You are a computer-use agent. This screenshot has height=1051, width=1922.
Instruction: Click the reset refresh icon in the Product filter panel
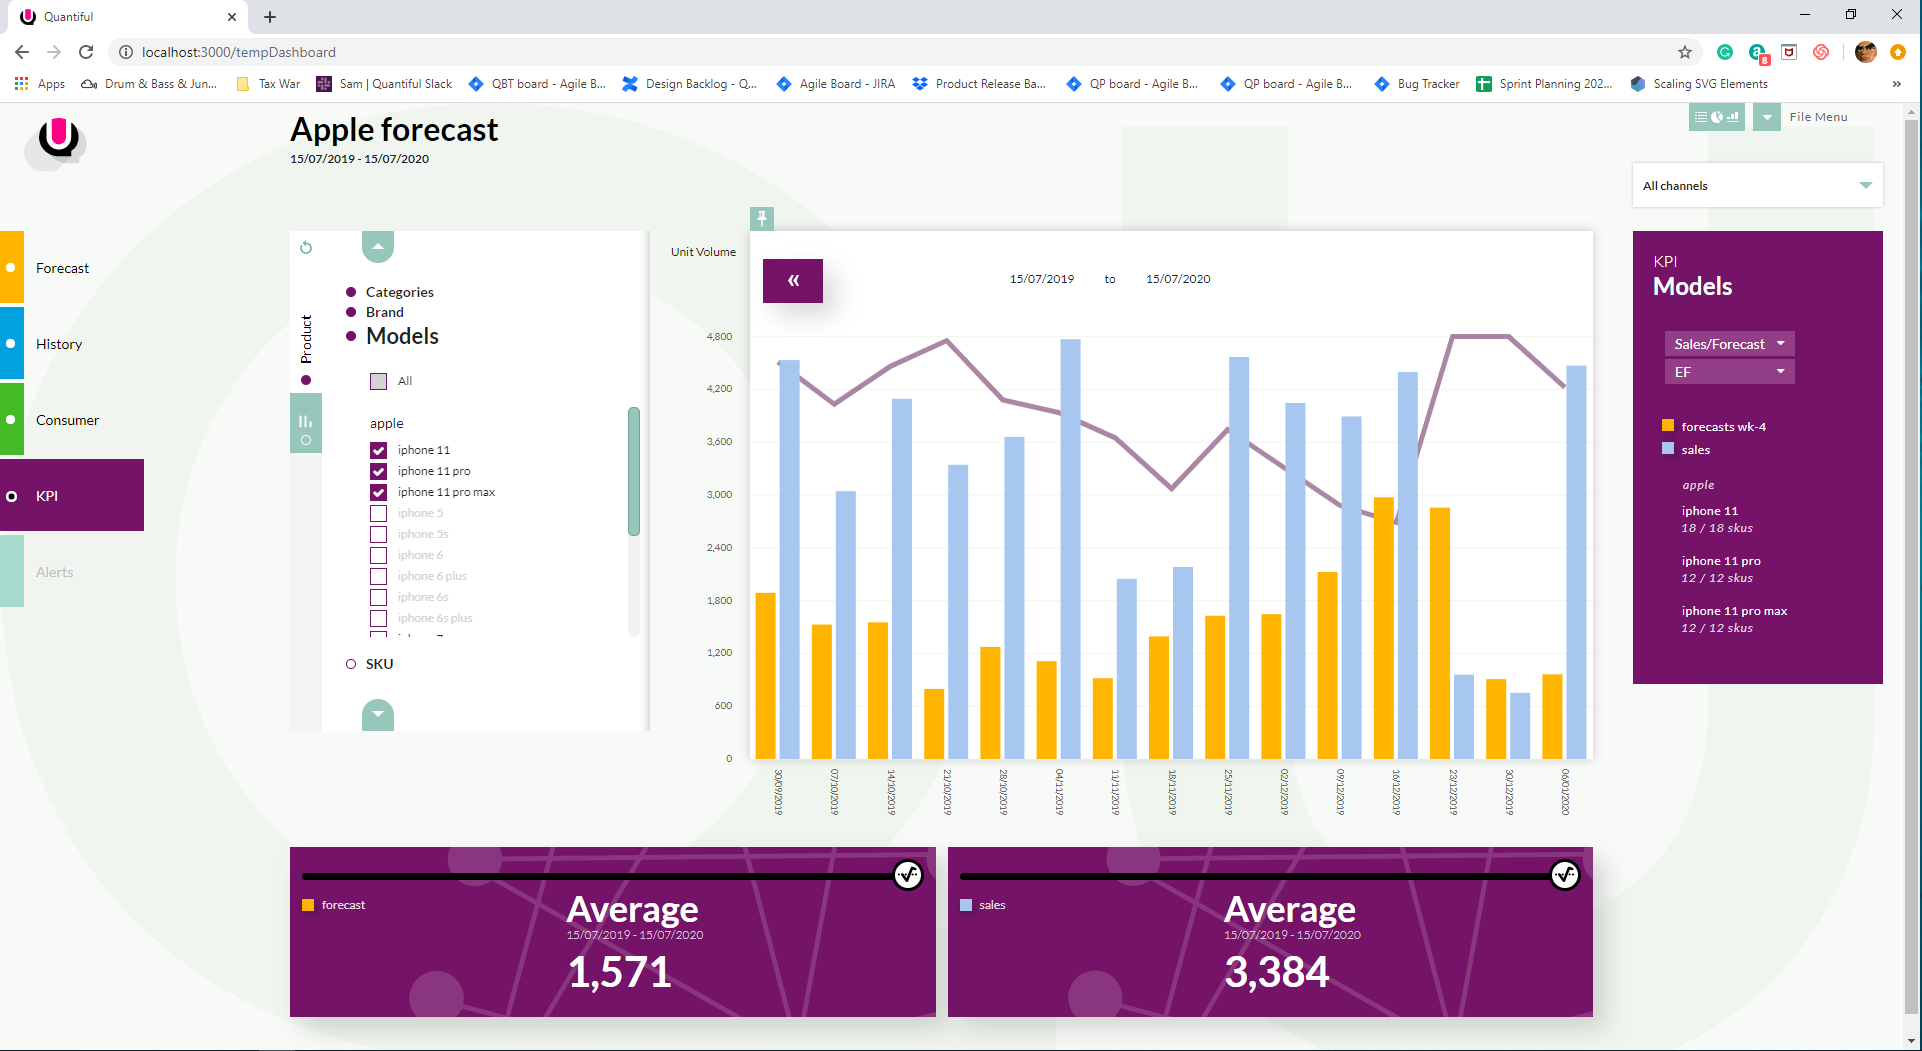pos(306,247)
